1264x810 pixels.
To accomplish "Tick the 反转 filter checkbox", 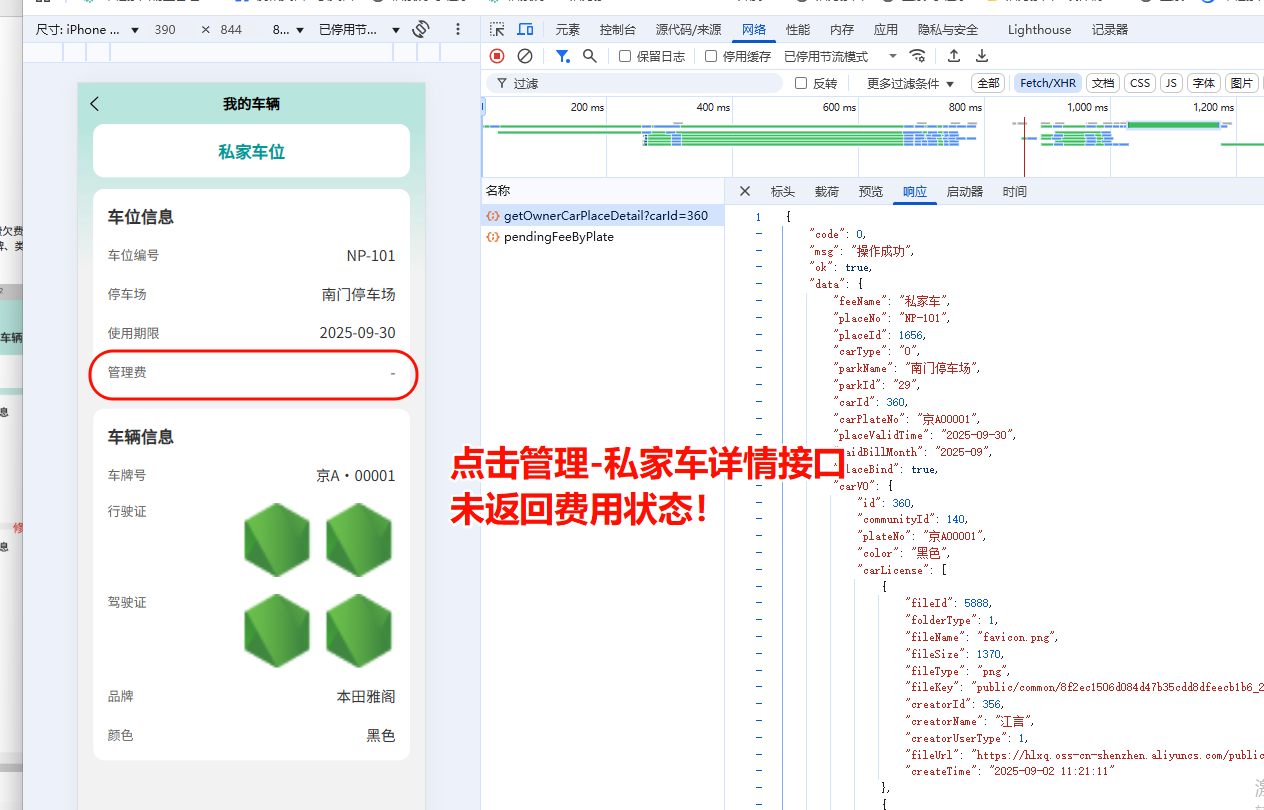I will 801,84.
